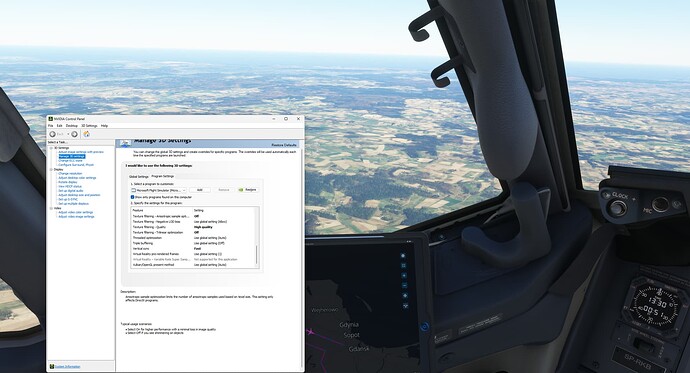Open the Back button history dropdown arrow
690x373 pixels.
(x=68, y=134)
